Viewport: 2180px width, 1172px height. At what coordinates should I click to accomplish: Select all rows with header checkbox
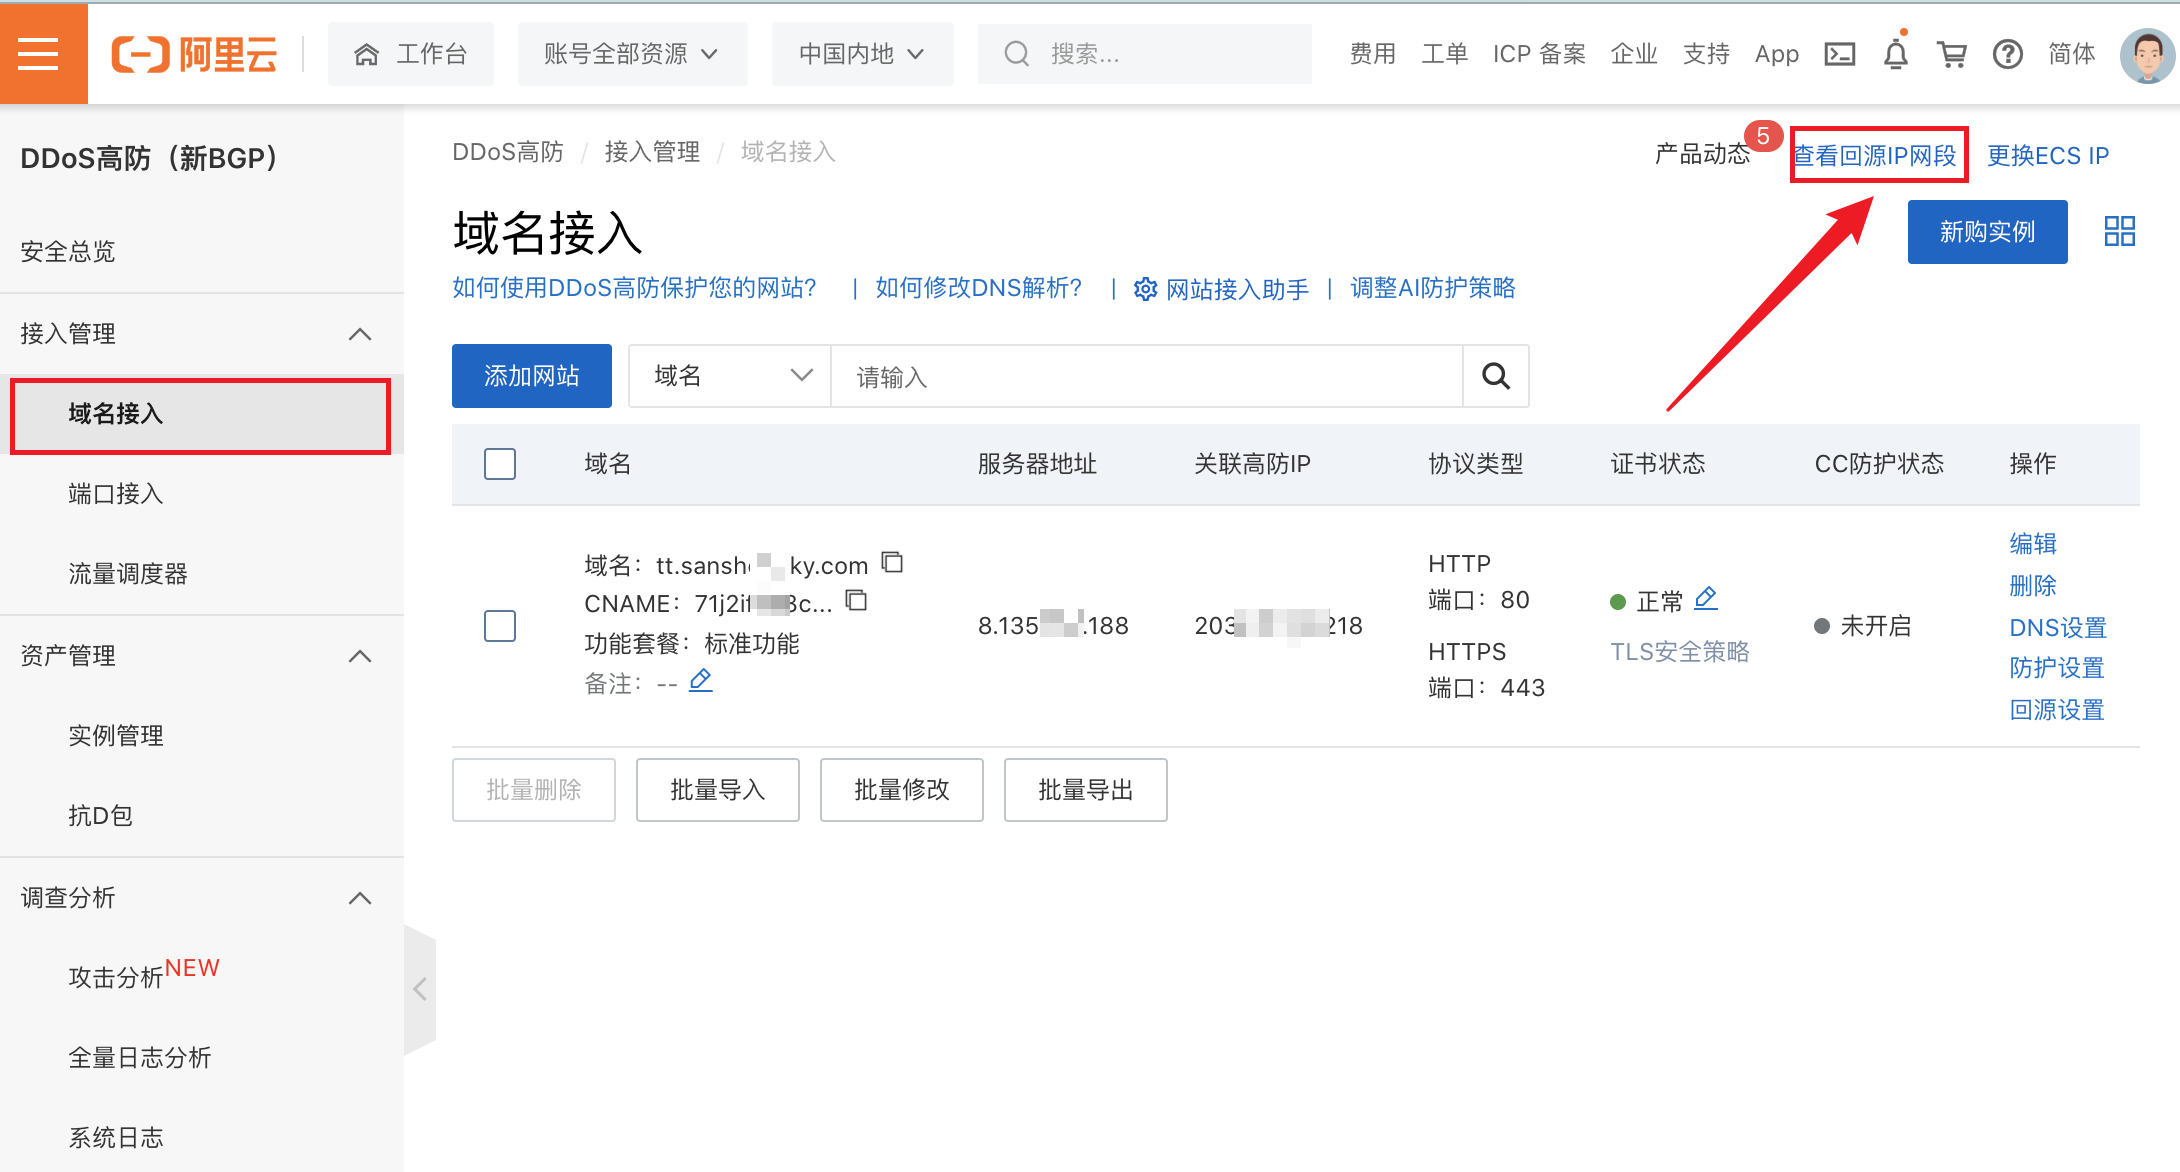(x=500, y=464)
